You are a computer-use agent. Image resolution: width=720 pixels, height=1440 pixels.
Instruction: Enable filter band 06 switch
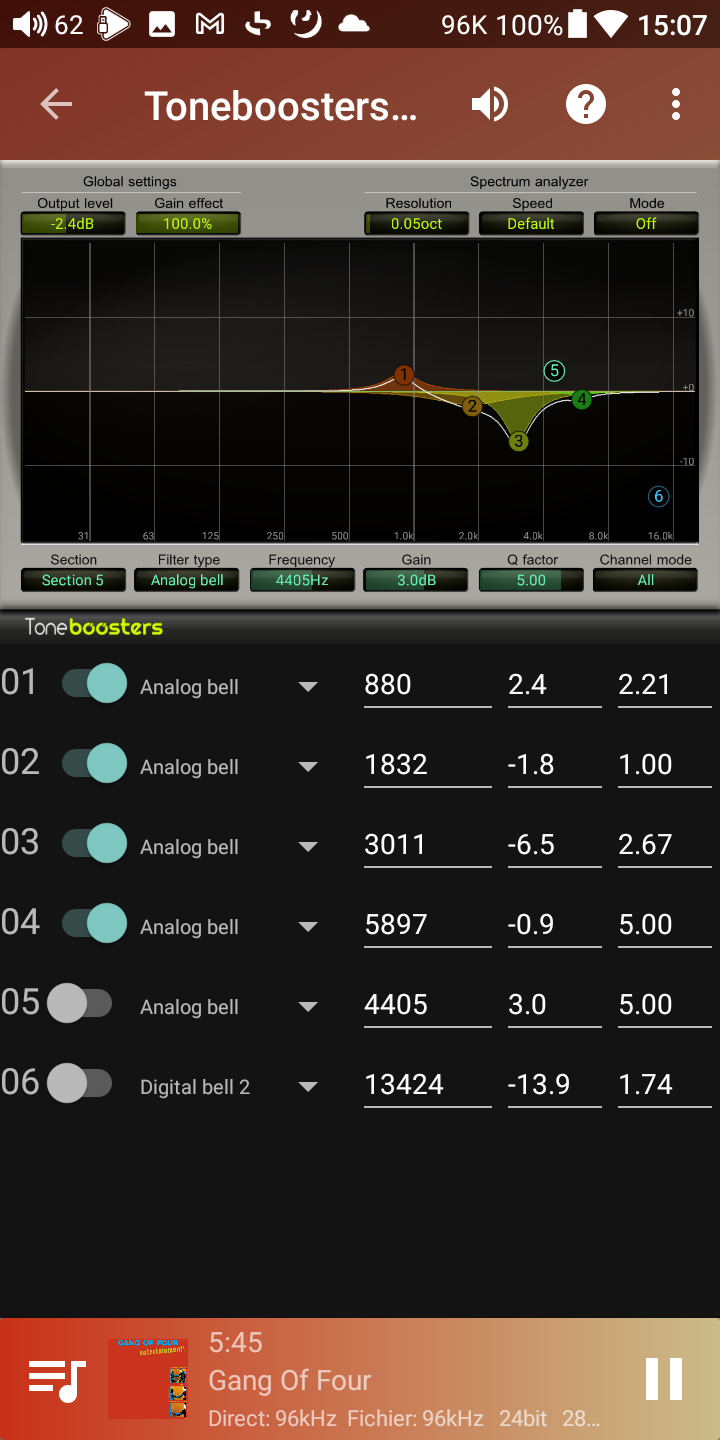[80, 1083]
